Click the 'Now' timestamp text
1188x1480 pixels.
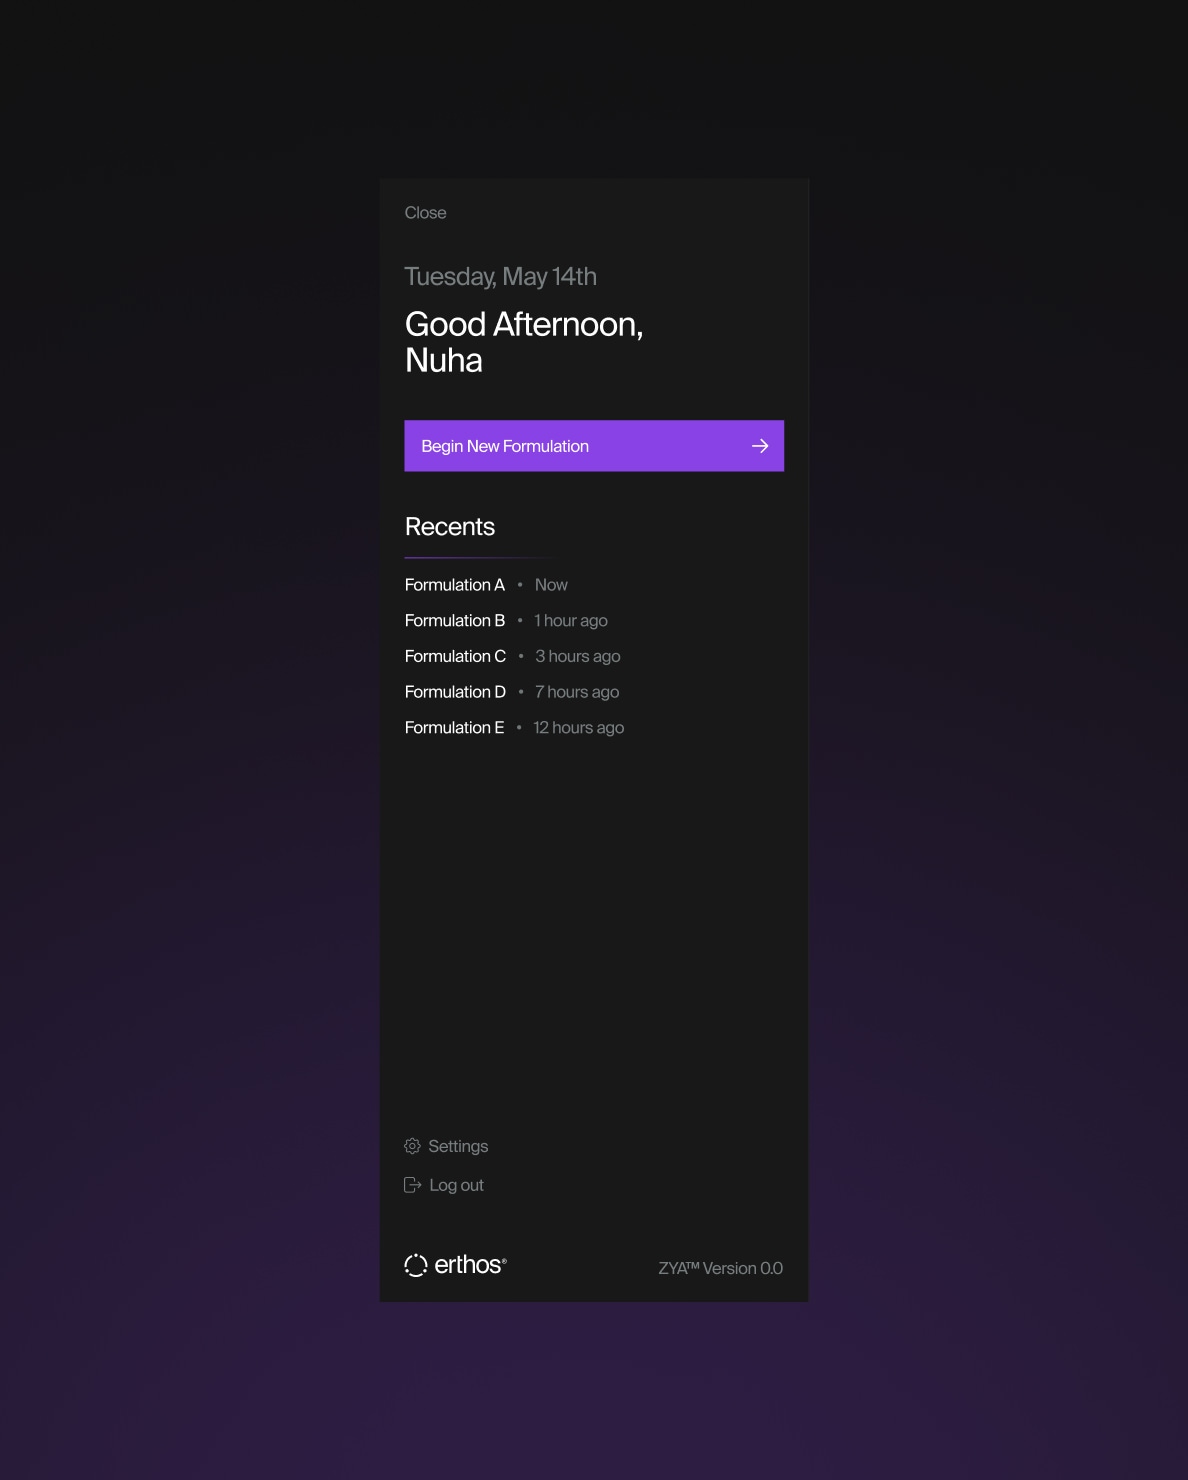pos(551,585)
